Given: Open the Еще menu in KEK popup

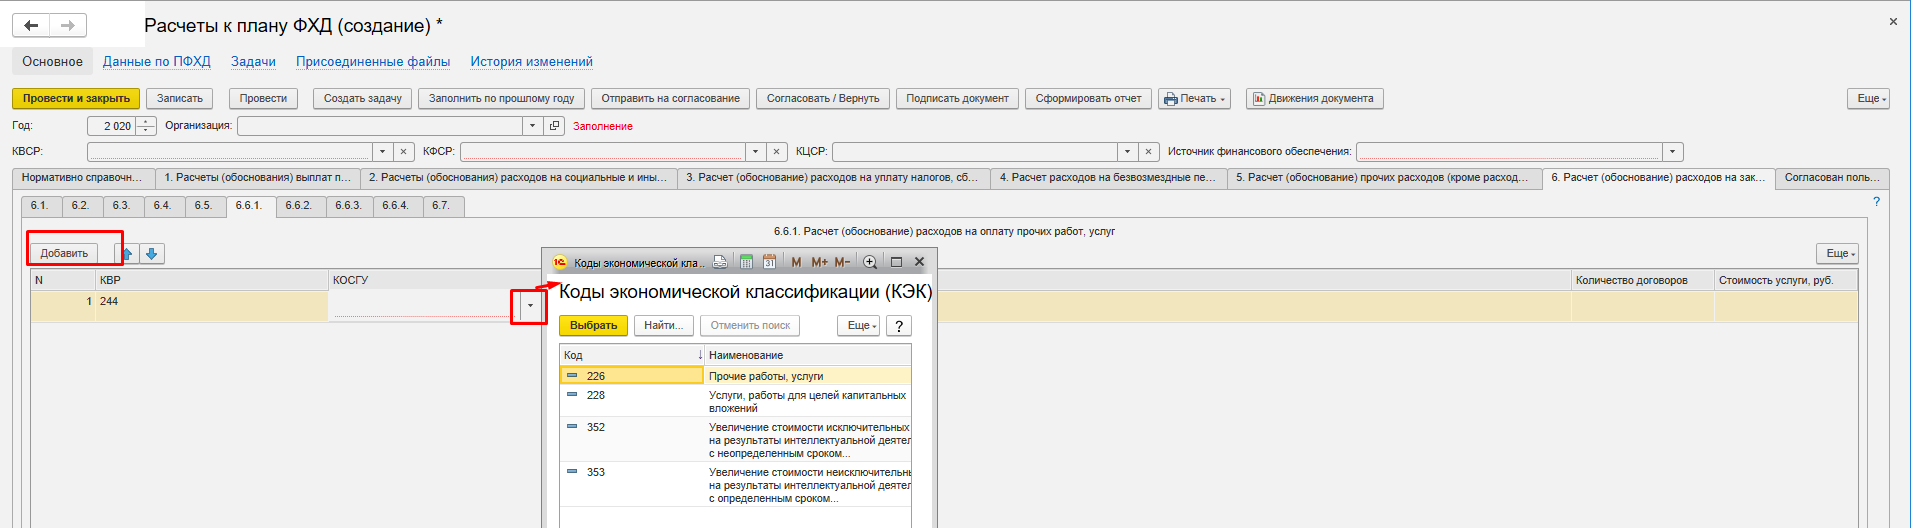Looking at the screenshot, I should tap(858, 326).
